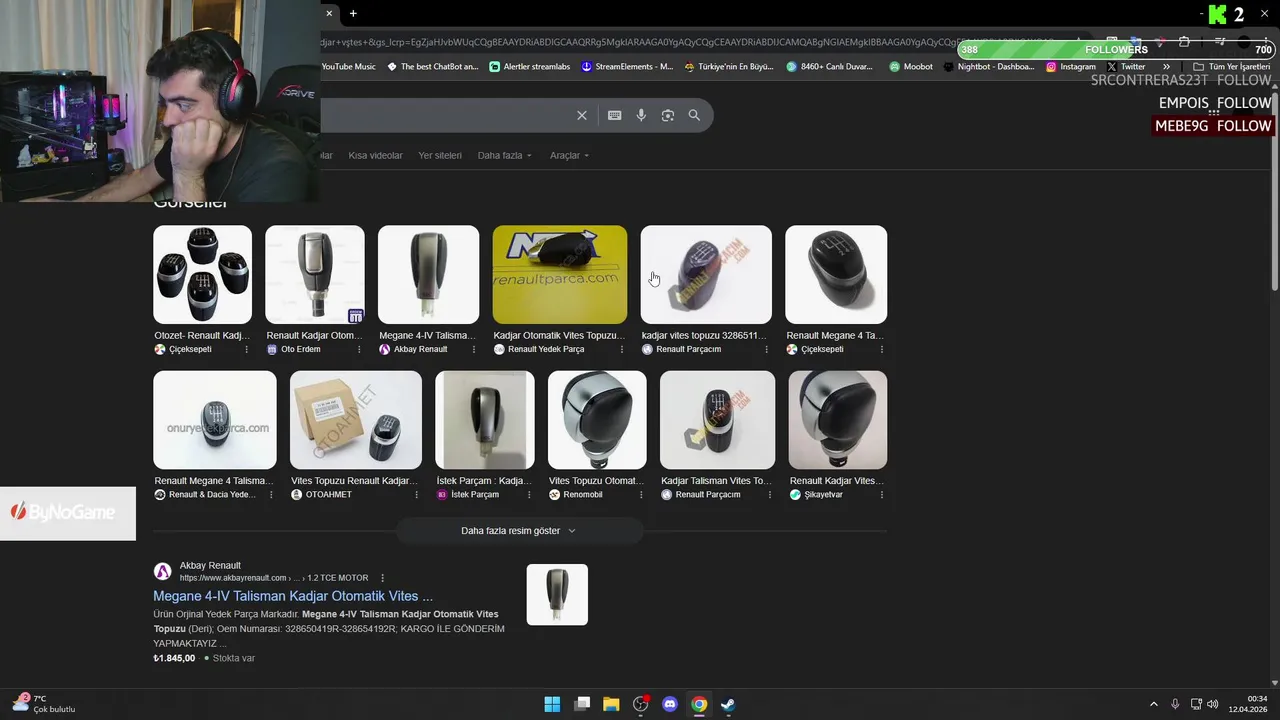Search by image with Google Lens
Image resolution: width=1280 pixels, height=720 pixels.
668,115
